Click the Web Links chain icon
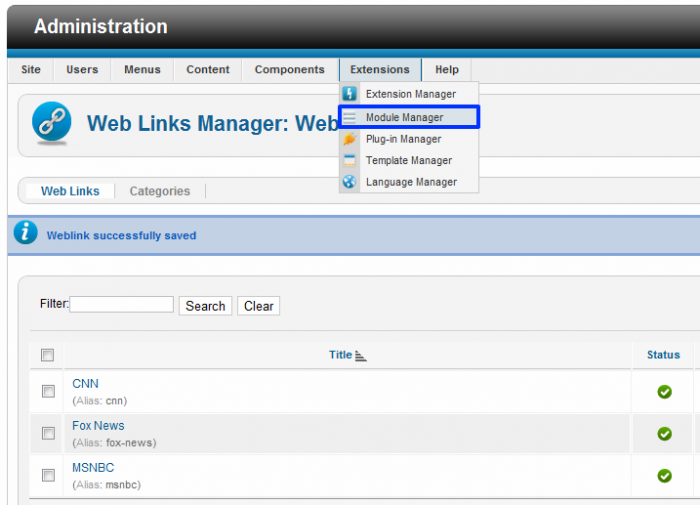 point(52,123)
